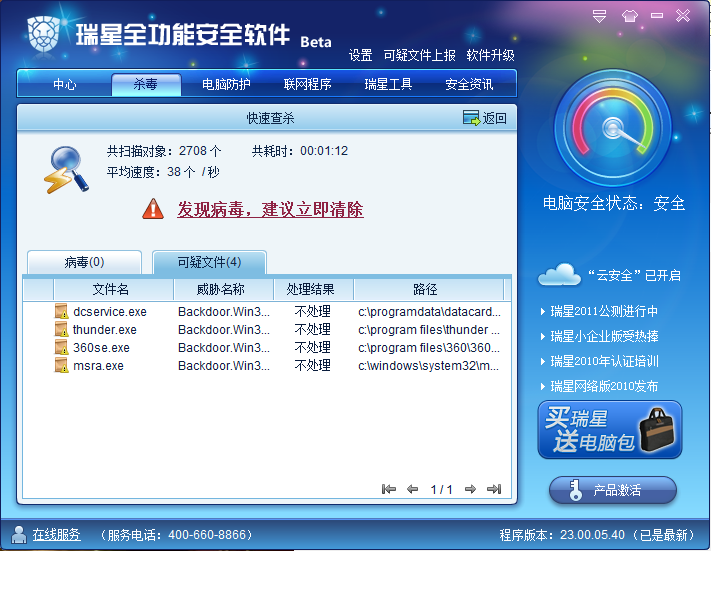
Task: Click the c:\programdata\datacard... path
Action: click(429, 312)
